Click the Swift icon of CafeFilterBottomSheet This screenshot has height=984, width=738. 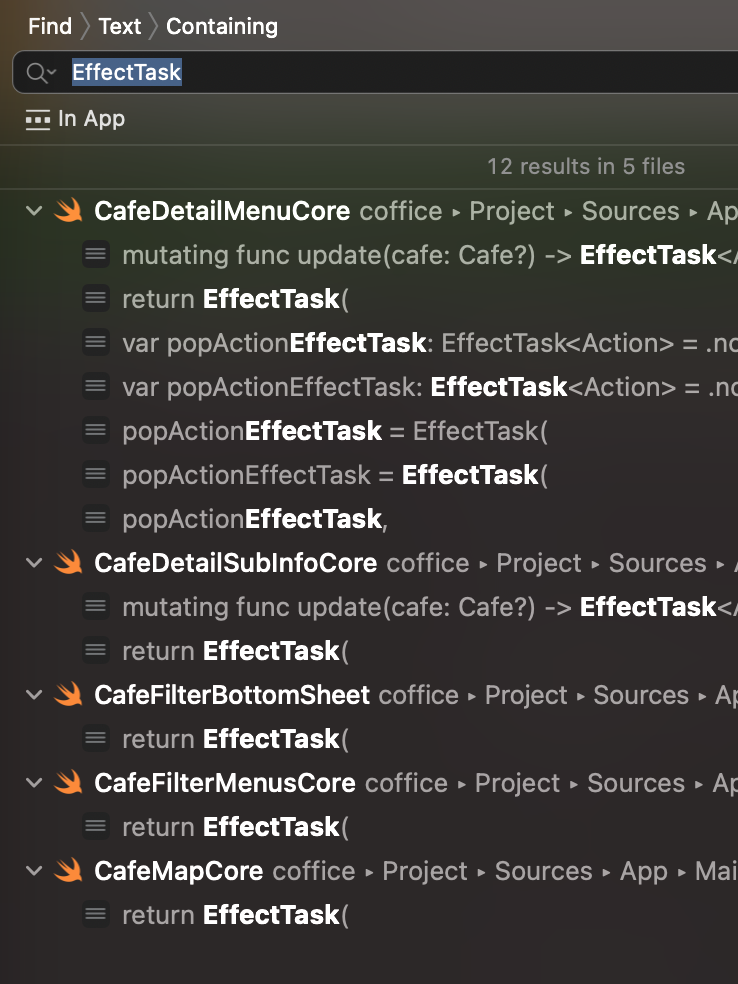(68, 694)
